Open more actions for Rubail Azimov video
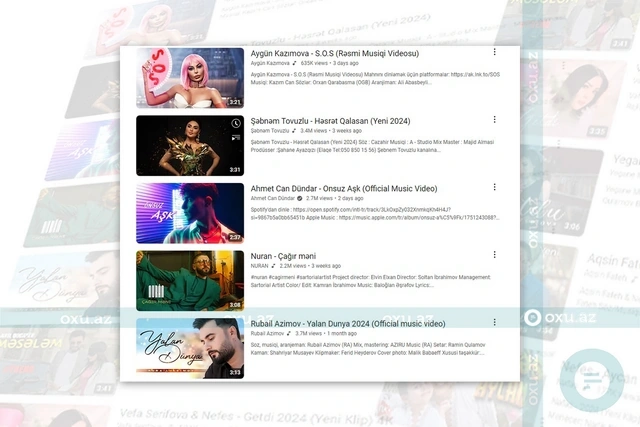Screen dimensions: 640x427 pyautogui.click(x=494, y=323)
